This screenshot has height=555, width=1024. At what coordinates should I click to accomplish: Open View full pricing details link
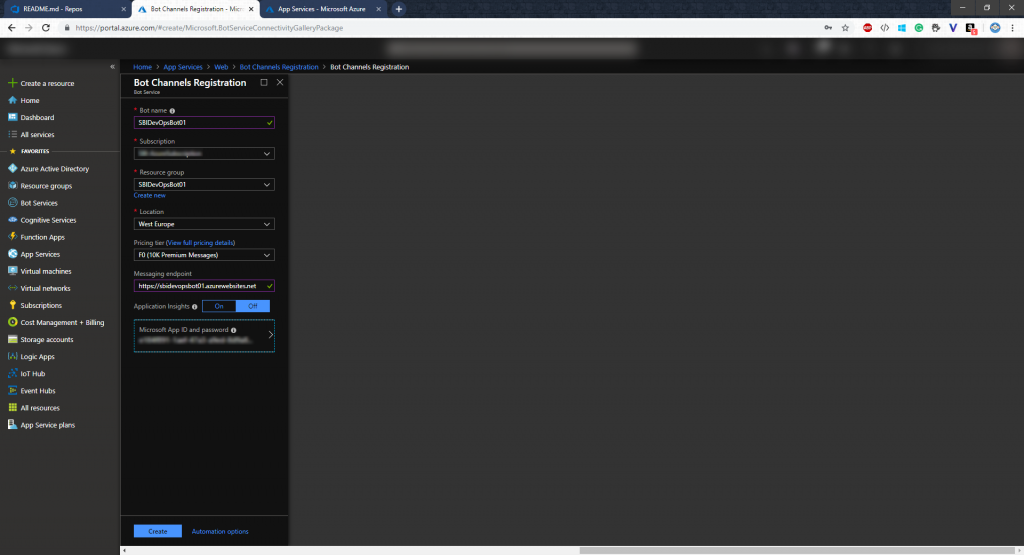tap(200, 243)
